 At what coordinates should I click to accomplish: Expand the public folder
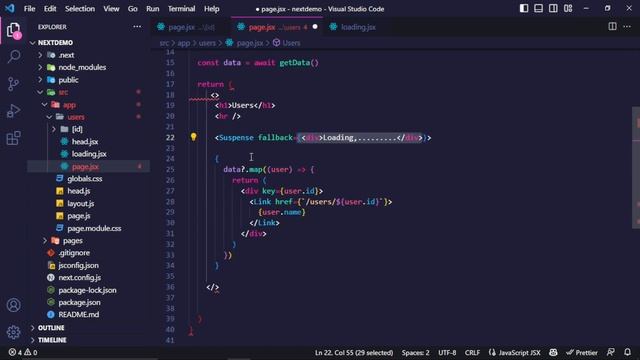click(x=40, y=80)
